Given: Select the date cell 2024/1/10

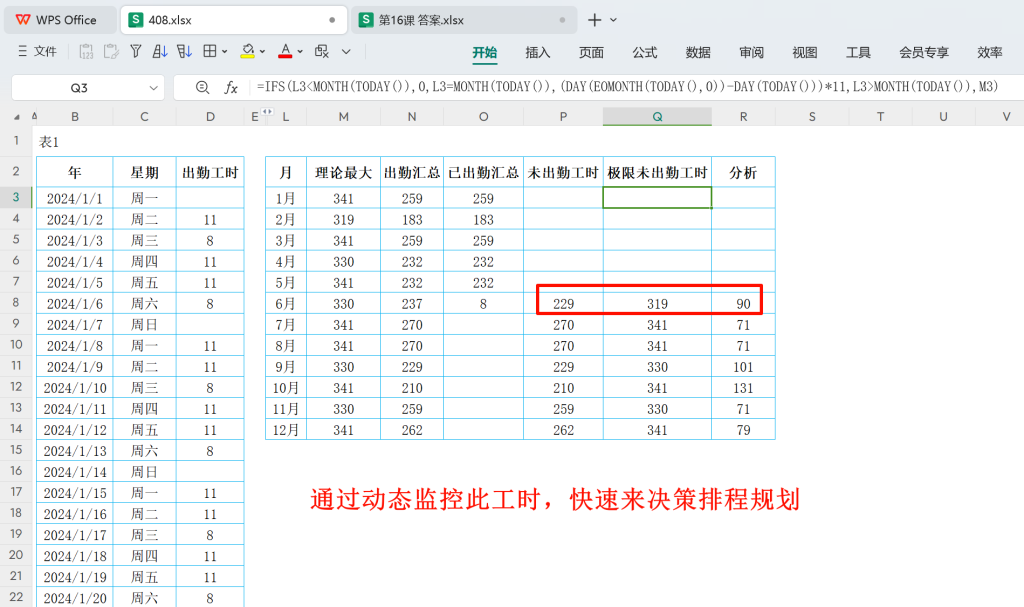Looking at the screenshot, I should 74,388.
